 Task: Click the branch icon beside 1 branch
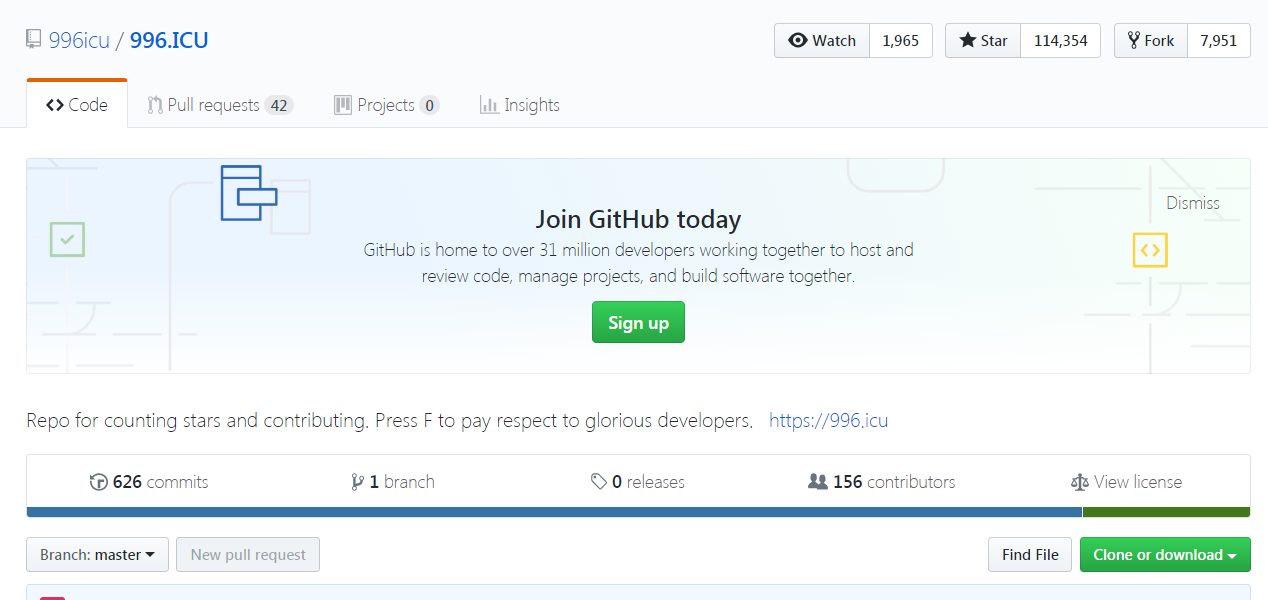[357, 482]
